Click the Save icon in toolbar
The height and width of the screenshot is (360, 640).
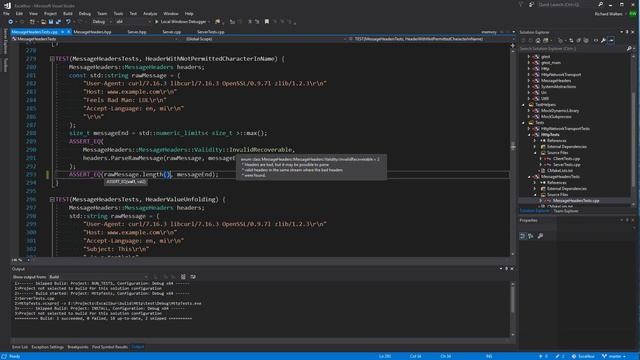tap(51, 22)
